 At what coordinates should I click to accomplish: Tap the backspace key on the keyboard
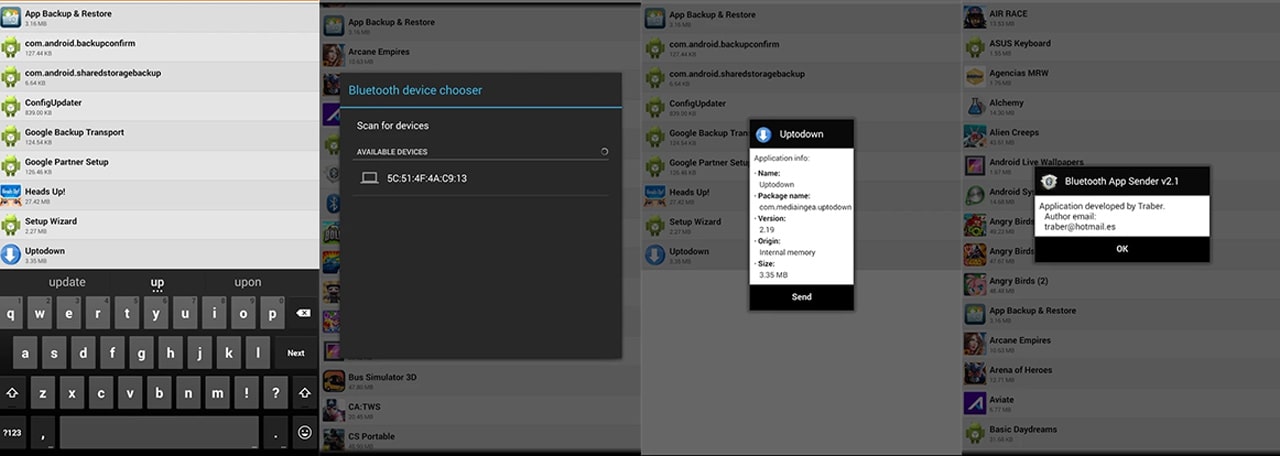(x=303, y=313)
